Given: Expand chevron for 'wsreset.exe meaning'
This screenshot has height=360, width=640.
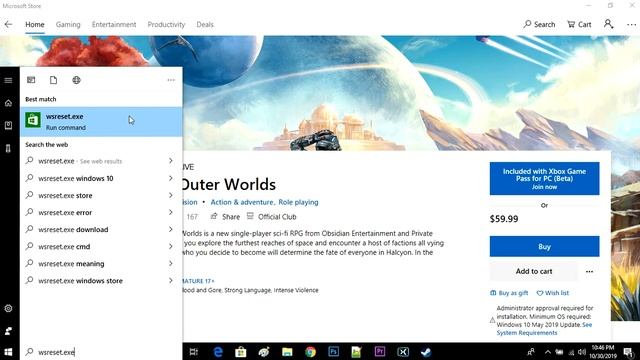Looking at the screenshot, I should (171, 264).
